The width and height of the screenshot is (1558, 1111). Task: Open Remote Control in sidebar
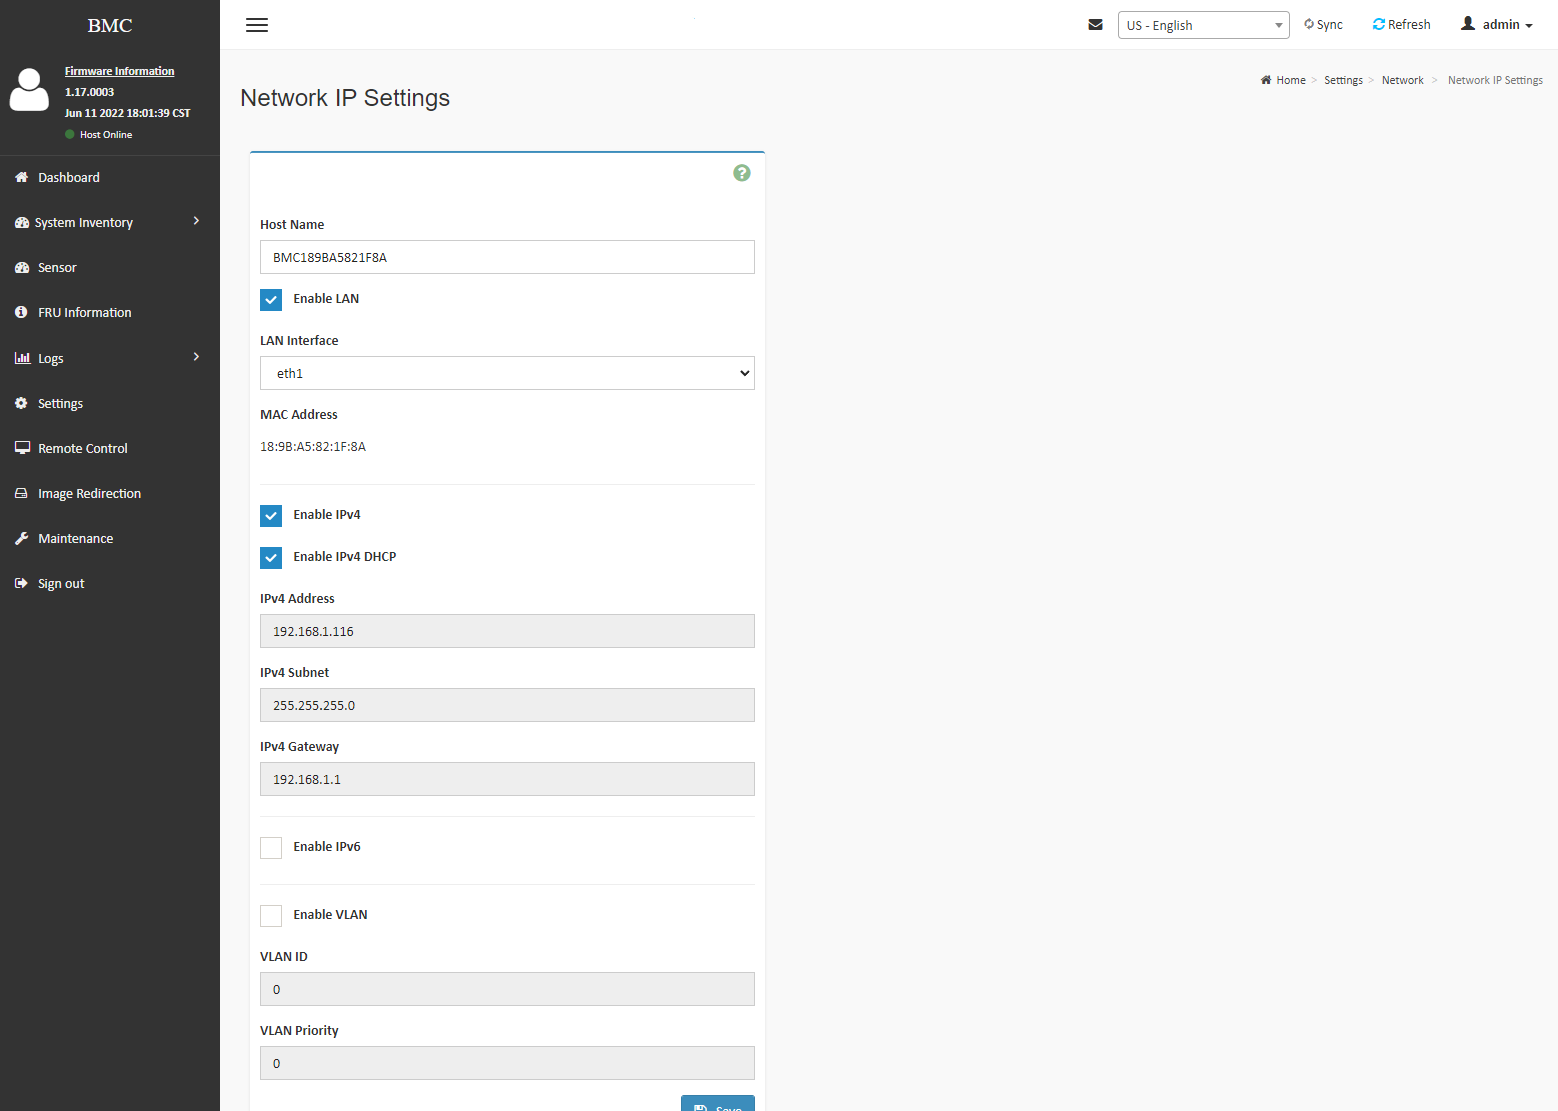[82, 448]
